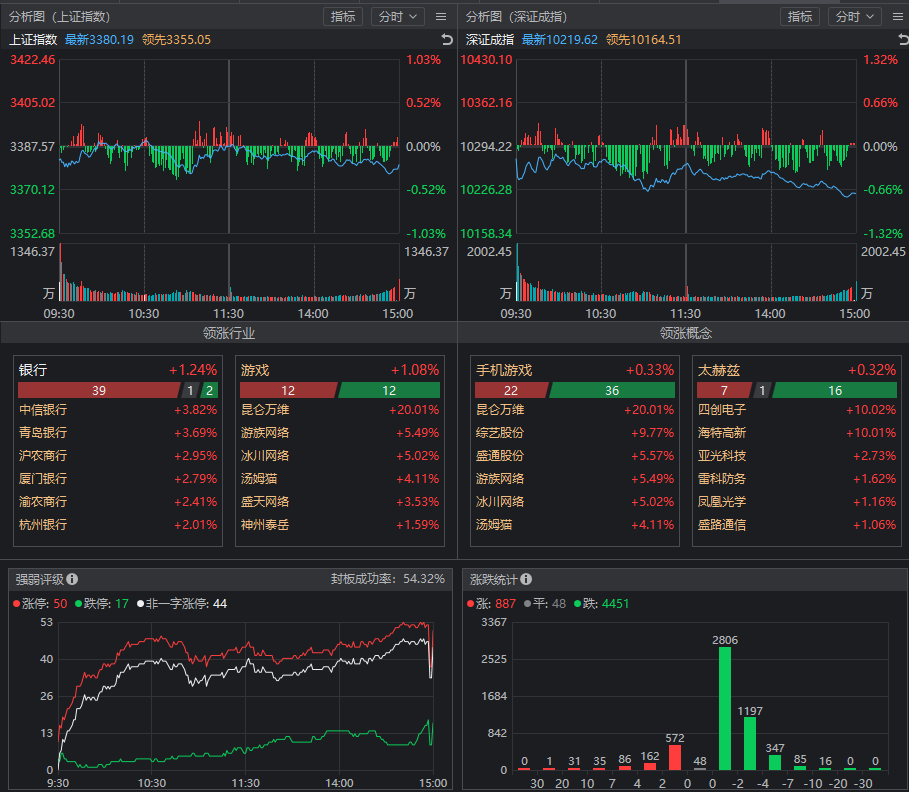Click the red 39 segment of the 银行 bar
The image size is (909, 792).
click(x=98, y=391)
